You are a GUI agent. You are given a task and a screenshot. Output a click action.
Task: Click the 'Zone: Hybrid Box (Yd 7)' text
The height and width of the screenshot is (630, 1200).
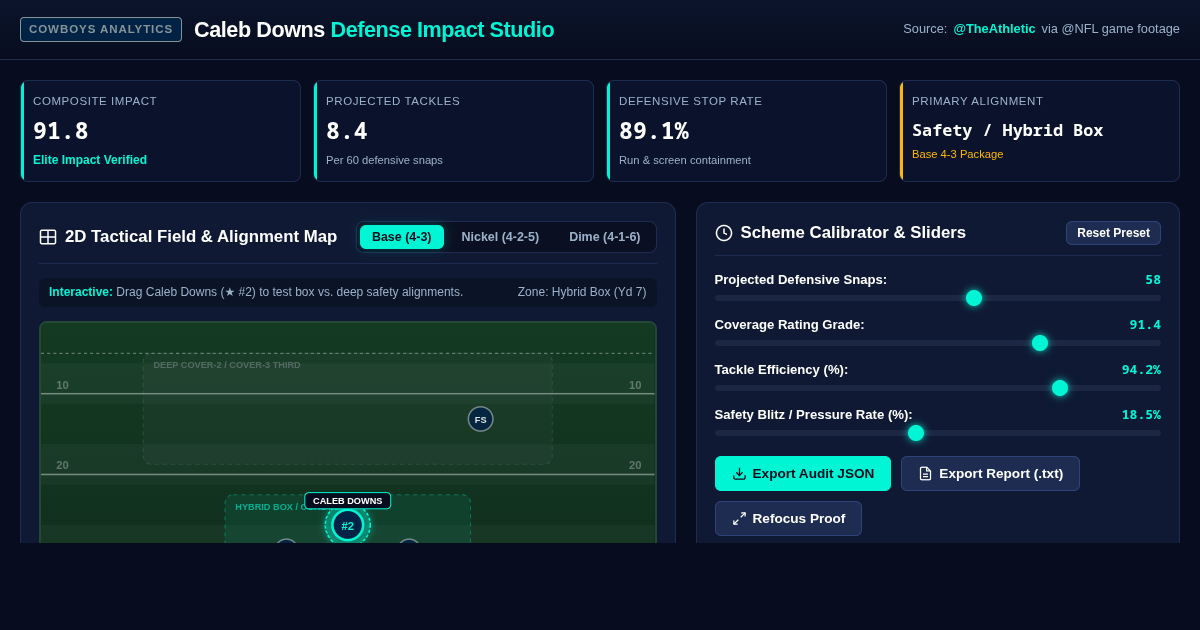click(x=582, y=292)
